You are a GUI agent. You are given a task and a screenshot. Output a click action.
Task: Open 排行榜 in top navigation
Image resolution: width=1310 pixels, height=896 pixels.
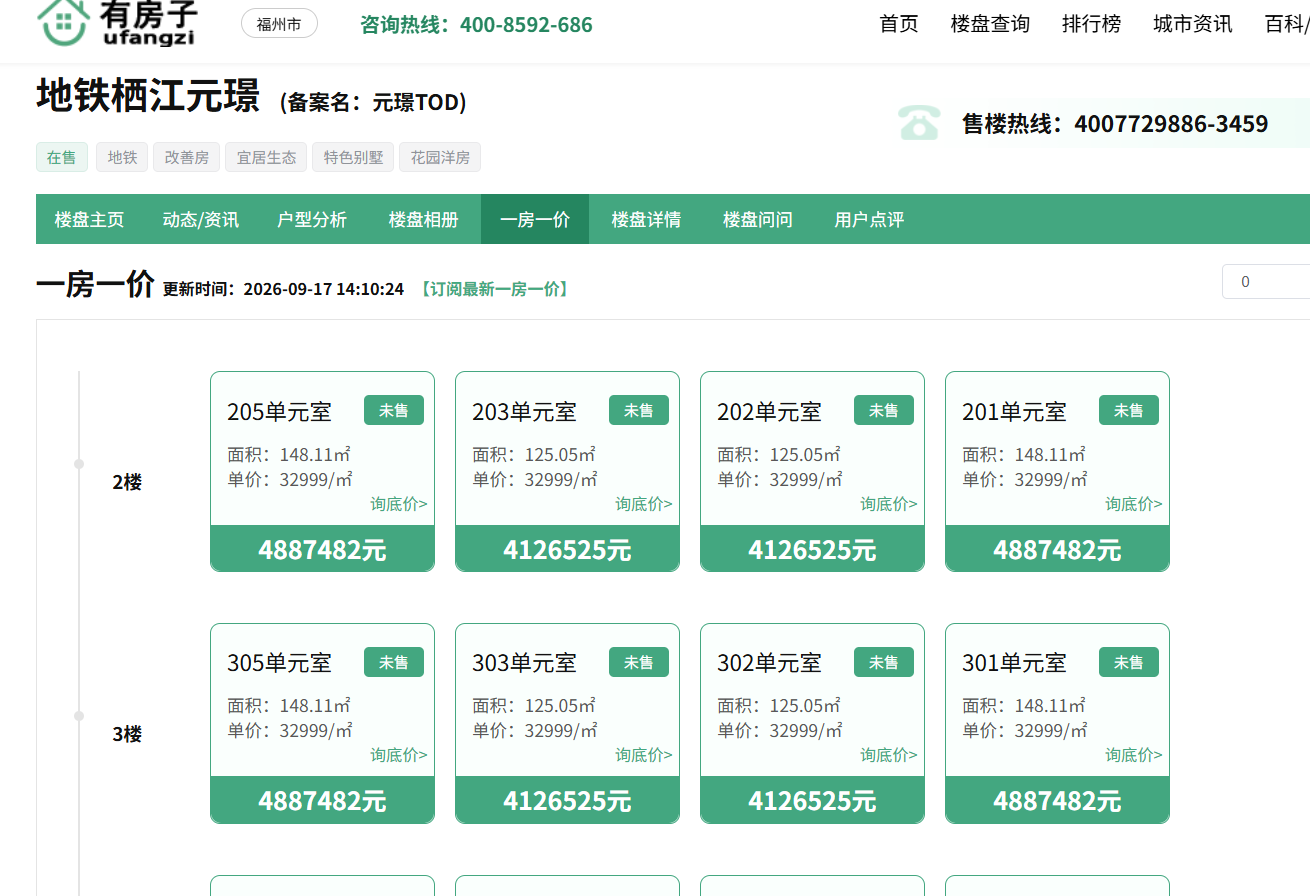(x=1091, y=24)
